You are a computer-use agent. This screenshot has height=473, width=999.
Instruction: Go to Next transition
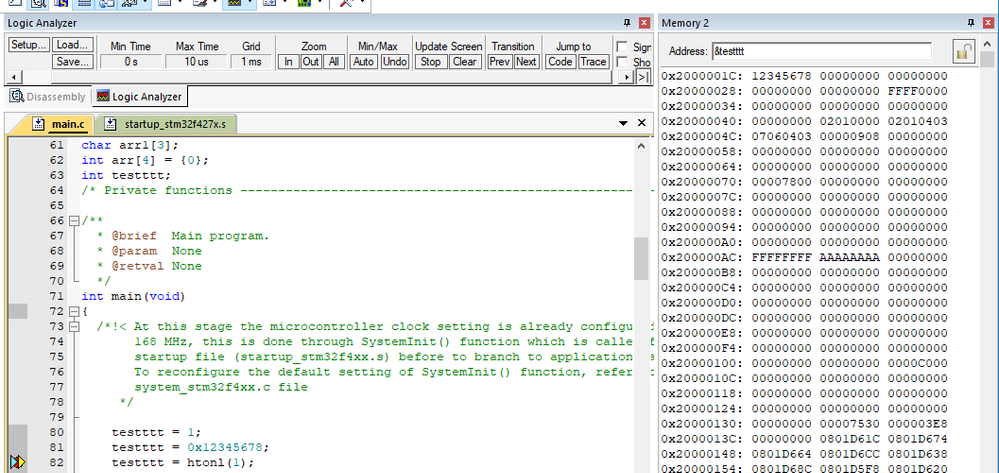pyautogui.click(x=526, y=62)
